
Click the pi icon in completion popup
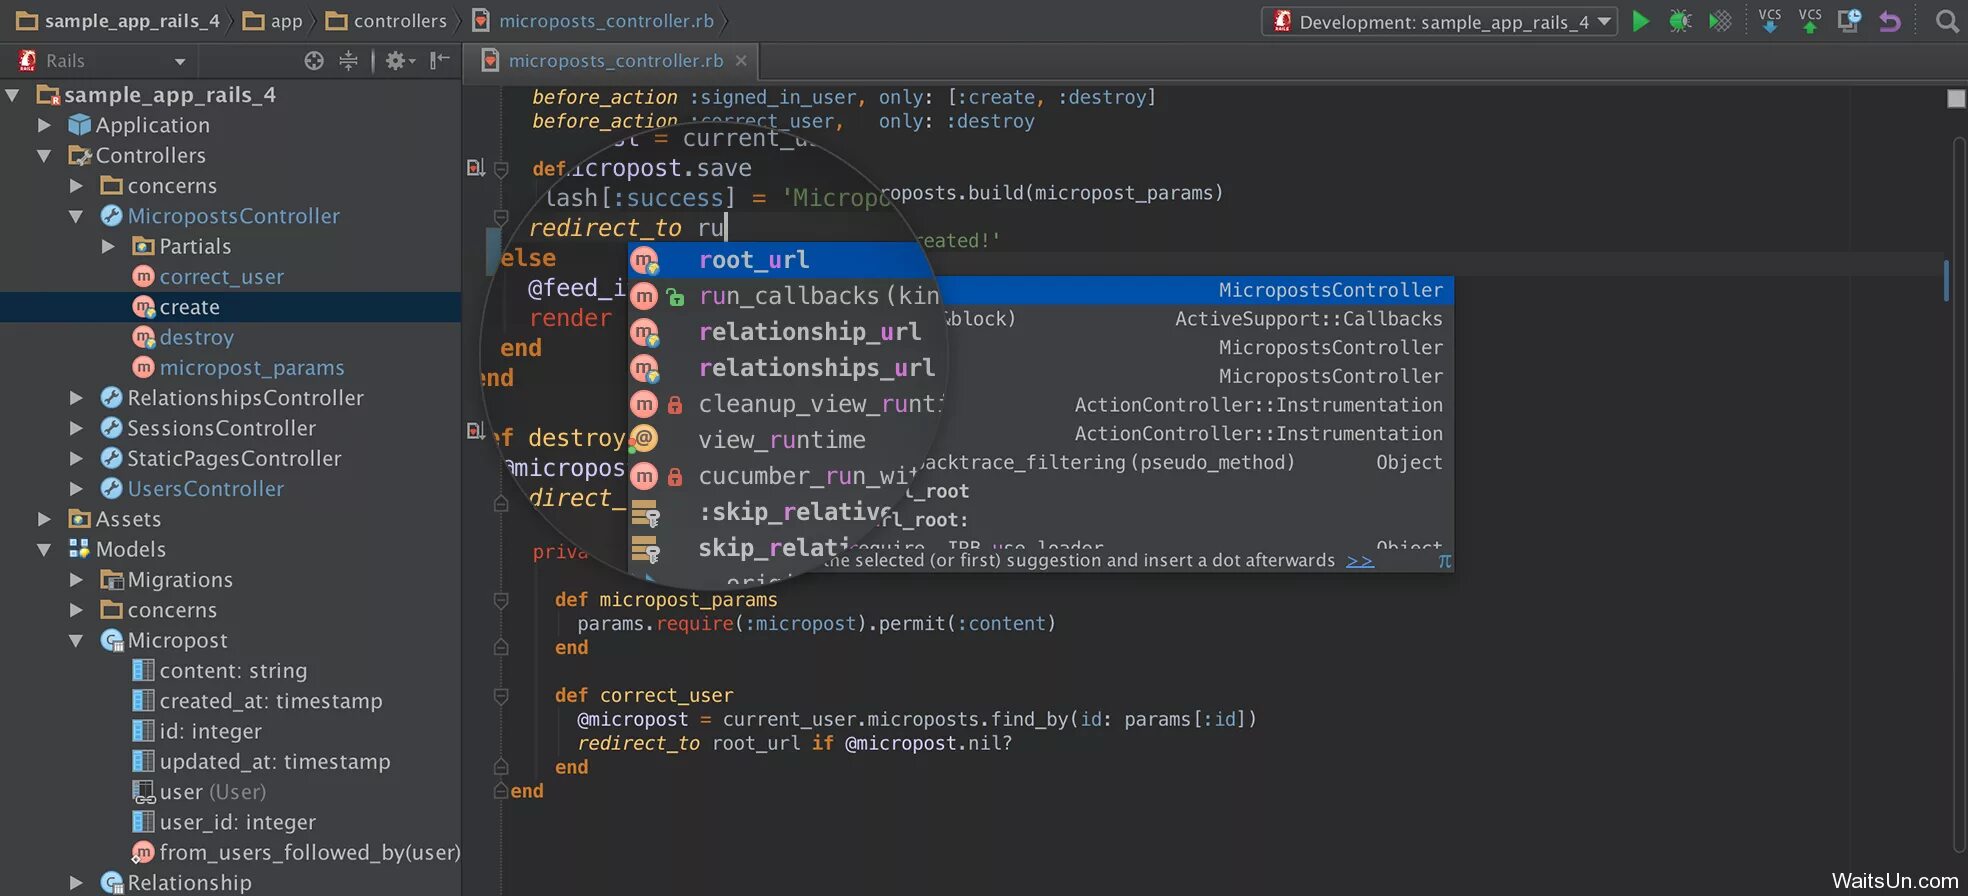[1444, 561]
